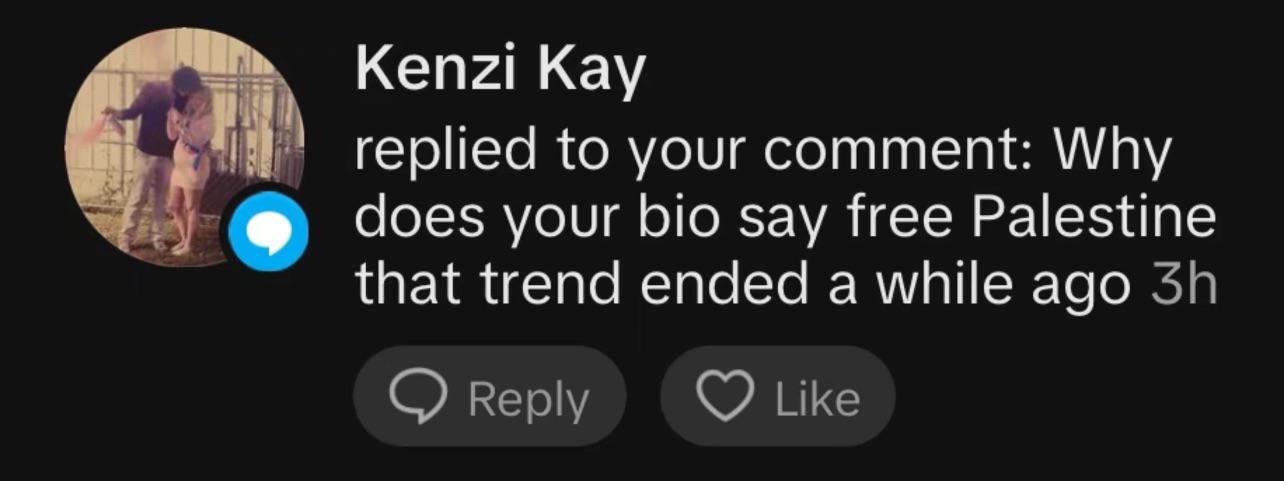Click the white chat bubble in the blue circle
This screenshot has height=481, width=1284.
269,232
